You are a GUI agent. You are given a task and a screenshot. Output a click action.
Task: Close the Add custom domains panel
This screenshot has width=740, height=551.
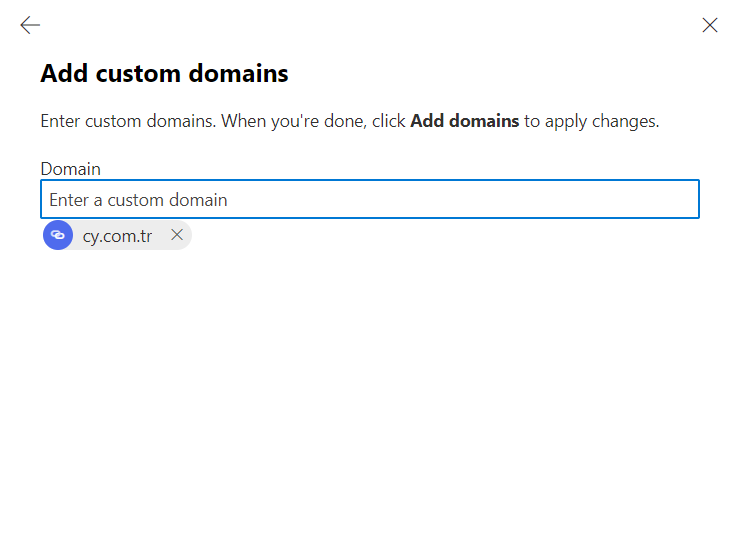tap(710, 26)
